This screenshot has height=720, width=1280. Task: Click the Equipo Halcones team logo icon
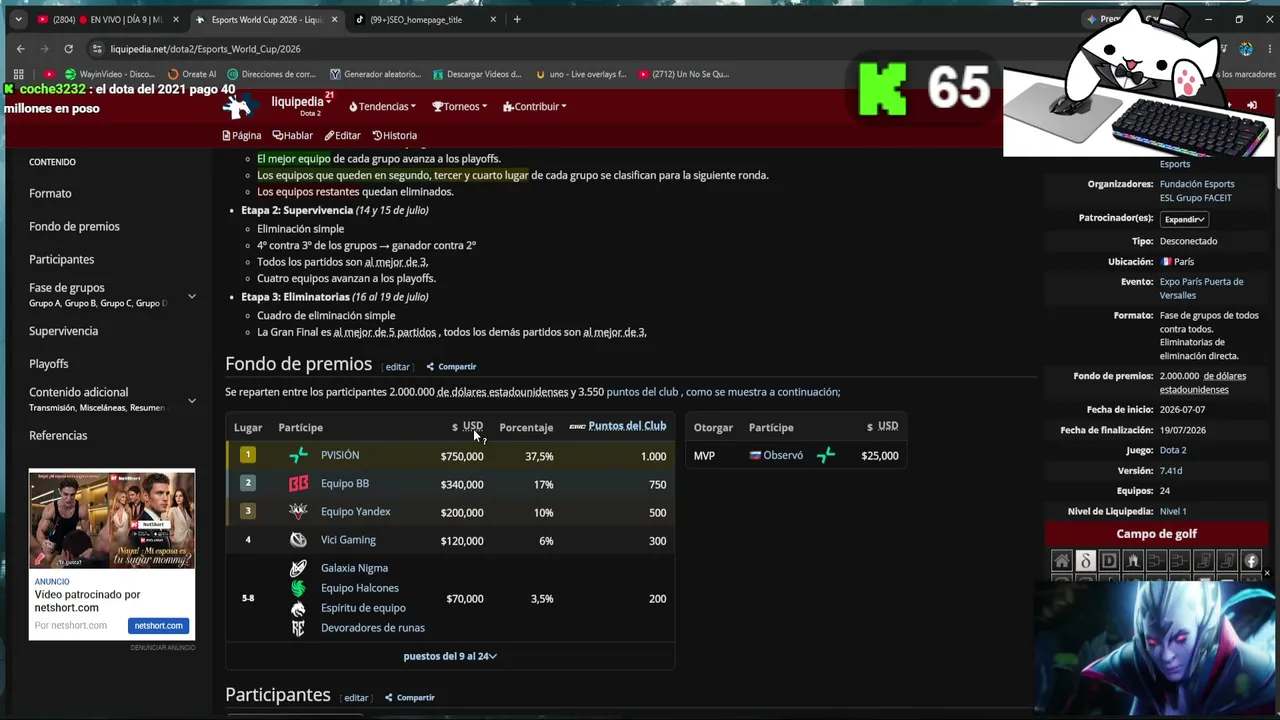tap(298, 588)
